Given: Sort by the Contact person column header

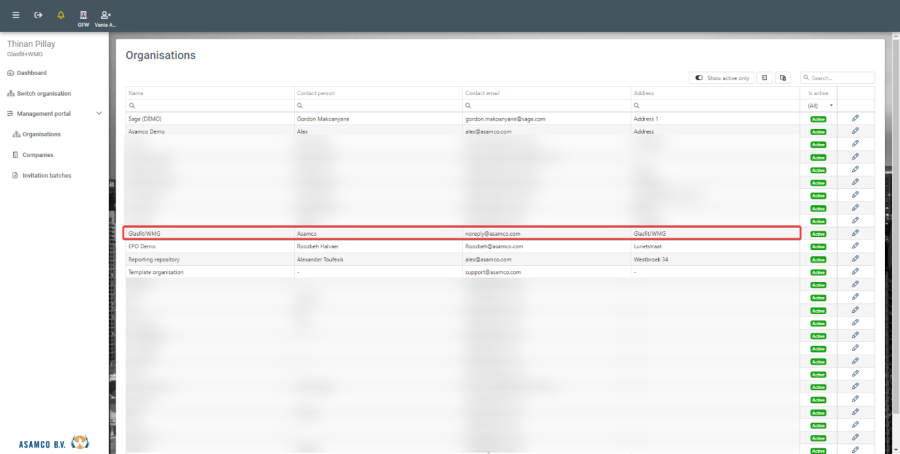Looking at the screenshot, I should coord(316,93).
